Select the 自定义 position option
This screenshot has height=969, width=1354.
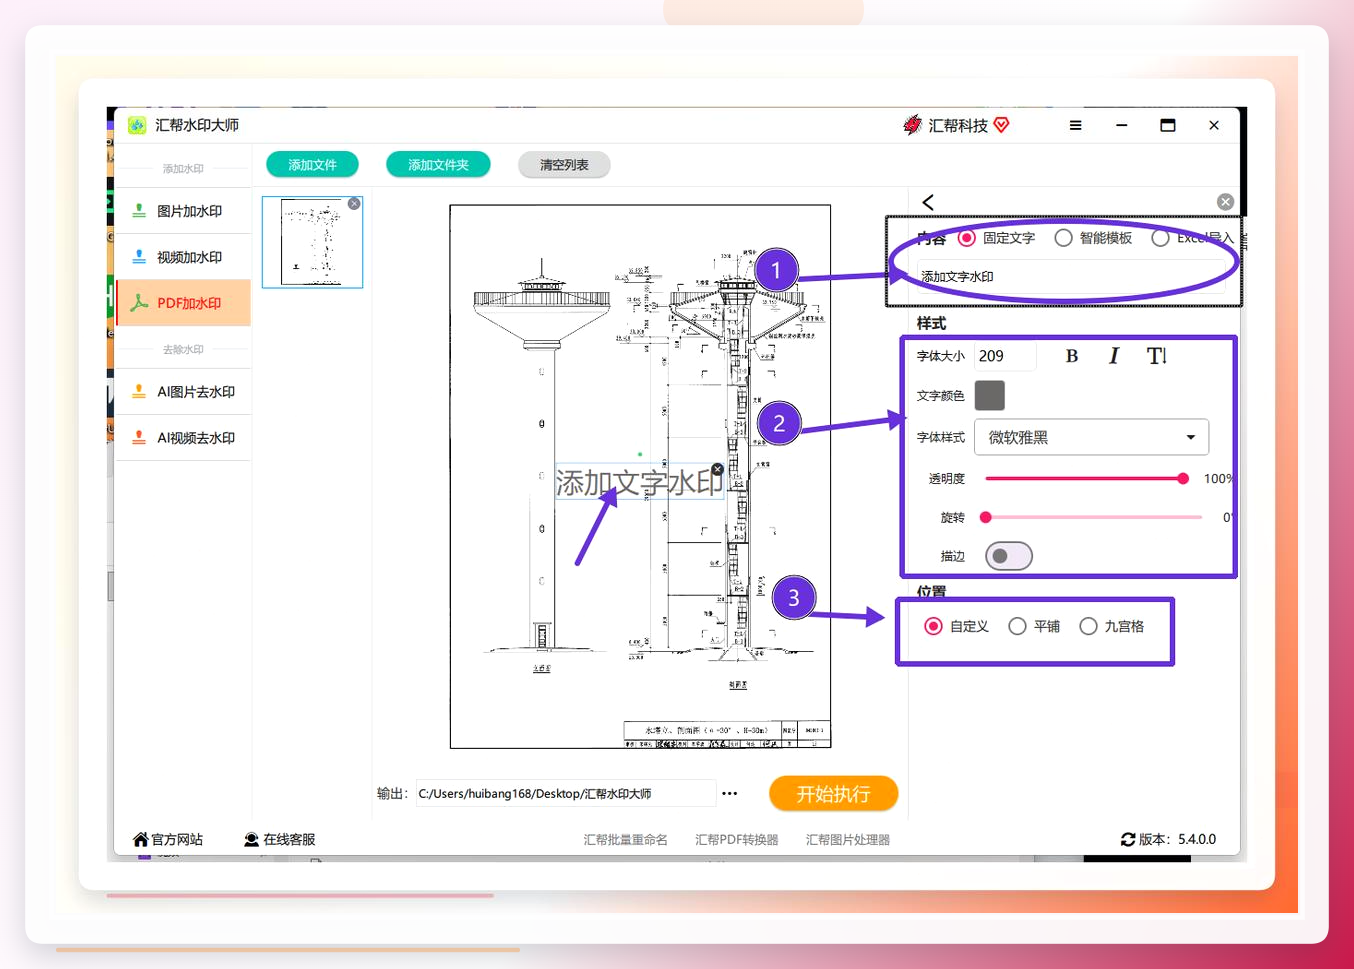(x=933, y=626)
